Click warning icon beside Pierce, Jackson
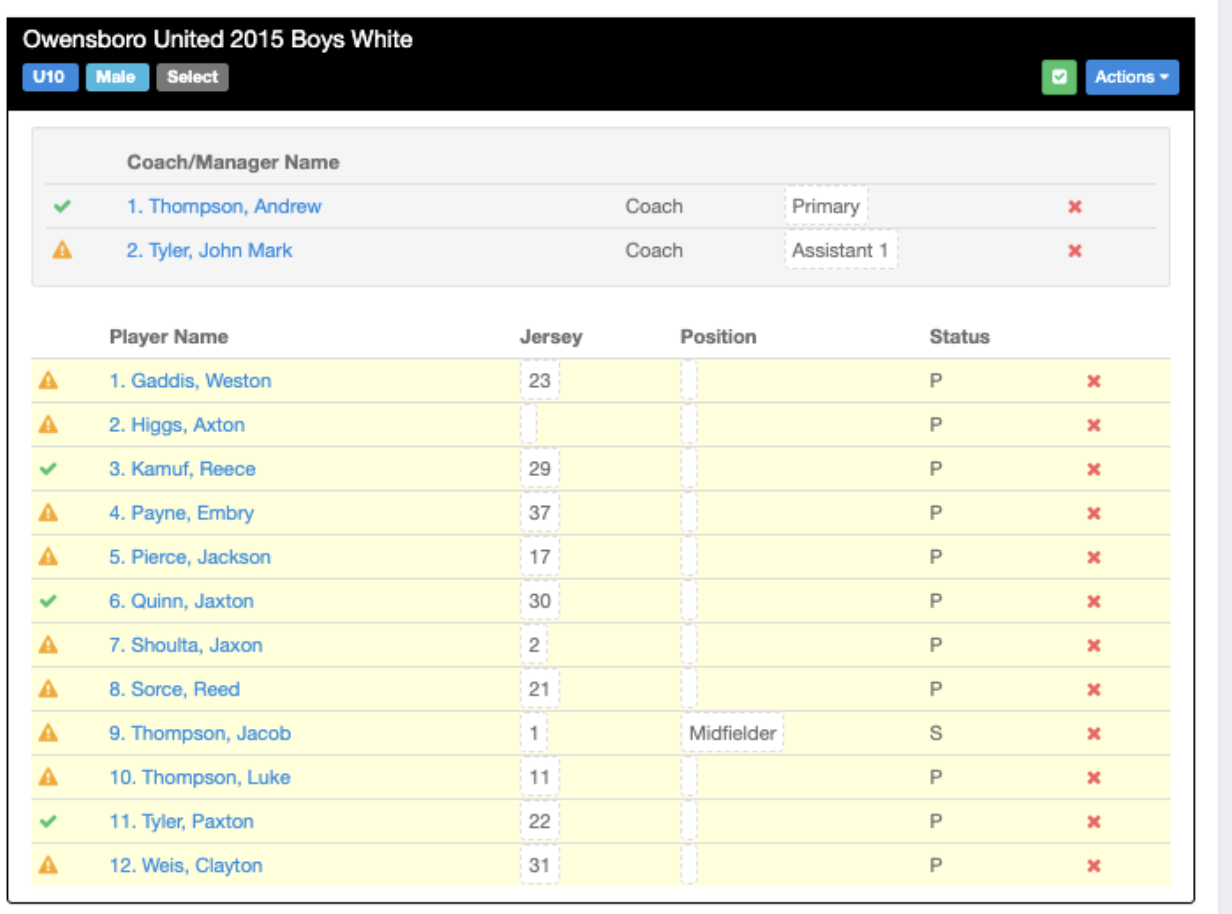The width and height of the screenshot is (1232, 914). pyautogui.click(x=48, y=557)
